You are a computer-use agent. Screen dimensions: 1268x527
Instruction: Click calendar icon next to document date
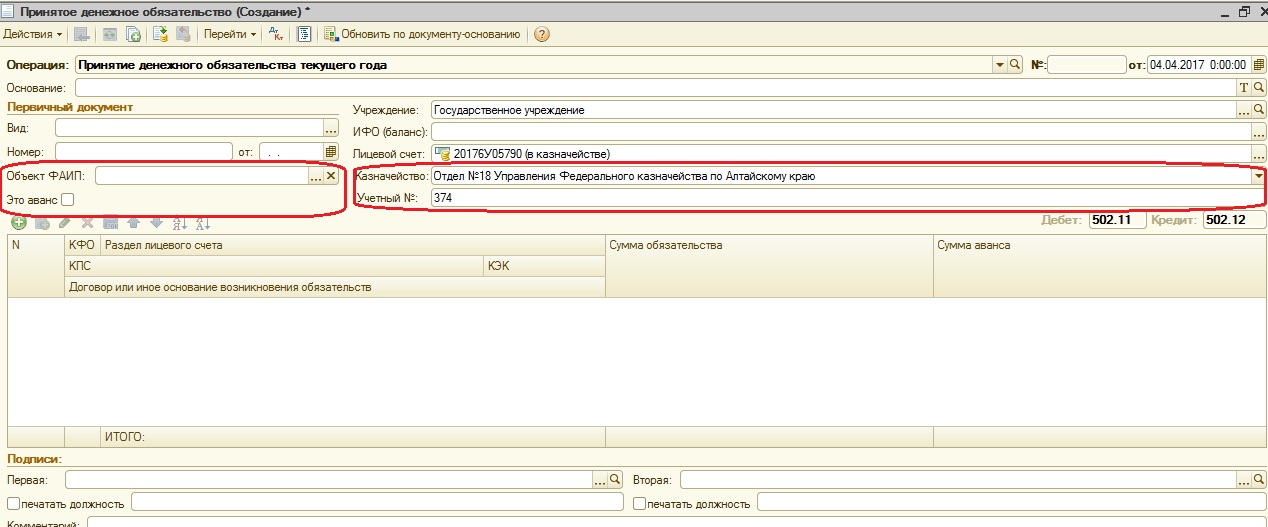(1258, 64)
